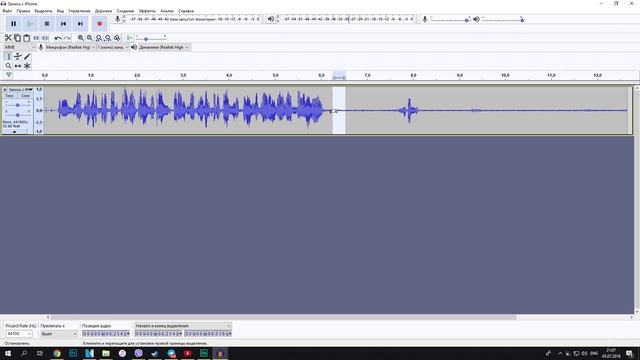
Task: Select the Multi-tool asterisk icon
Action: (27, 66)
